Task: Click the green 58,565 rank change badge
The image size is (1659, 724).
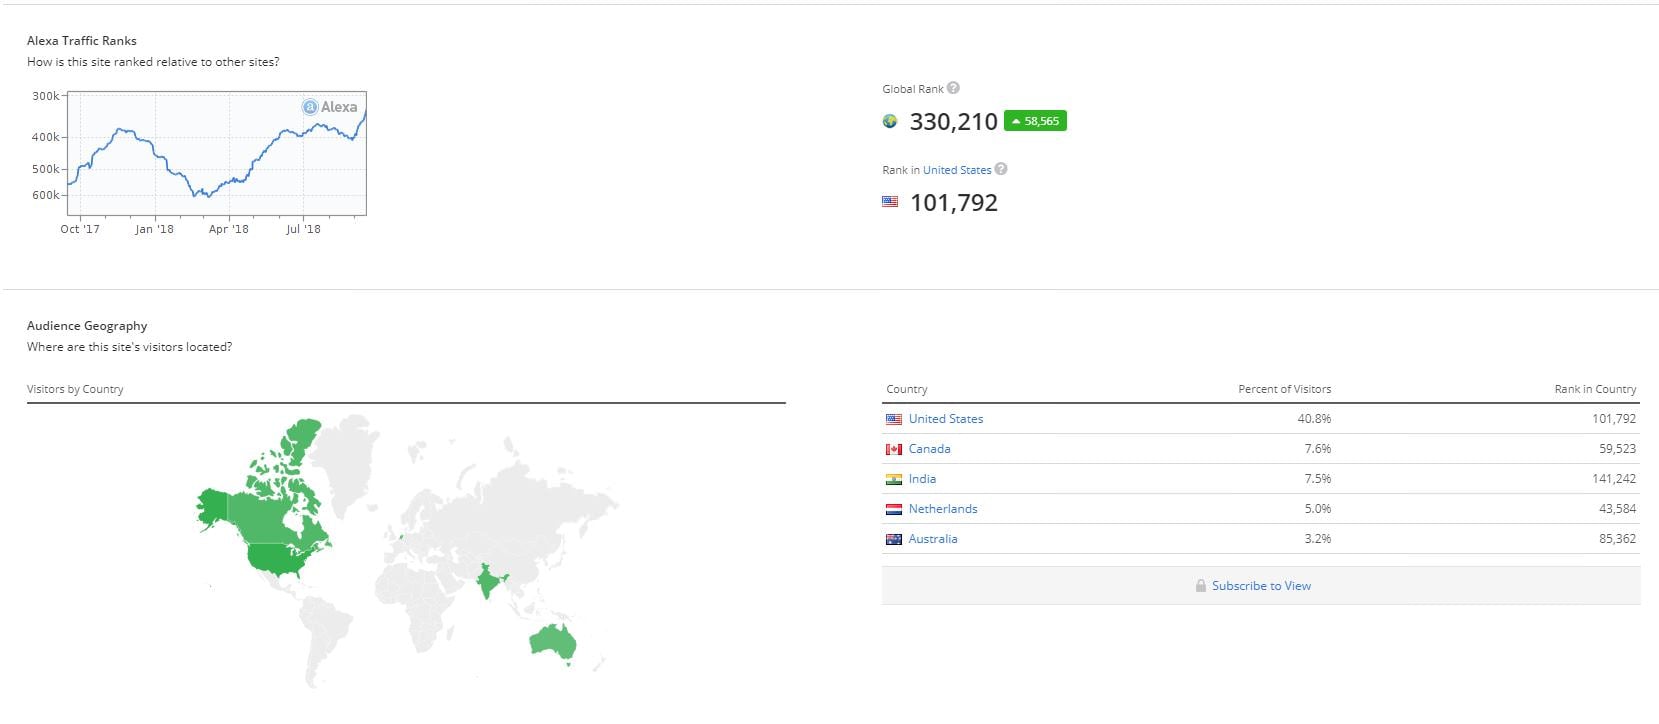Action: tap(1035, 121)
